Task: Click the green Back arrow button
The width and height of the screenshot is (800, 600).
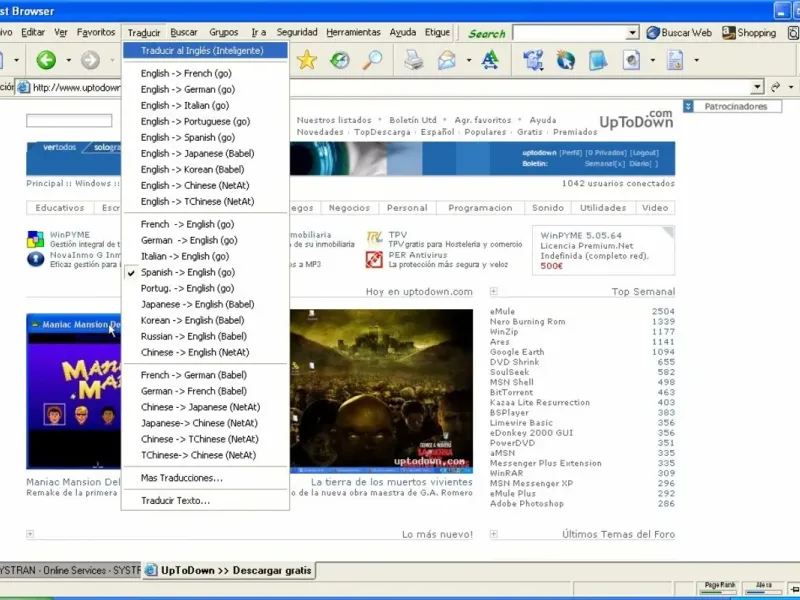Action: 46,61
